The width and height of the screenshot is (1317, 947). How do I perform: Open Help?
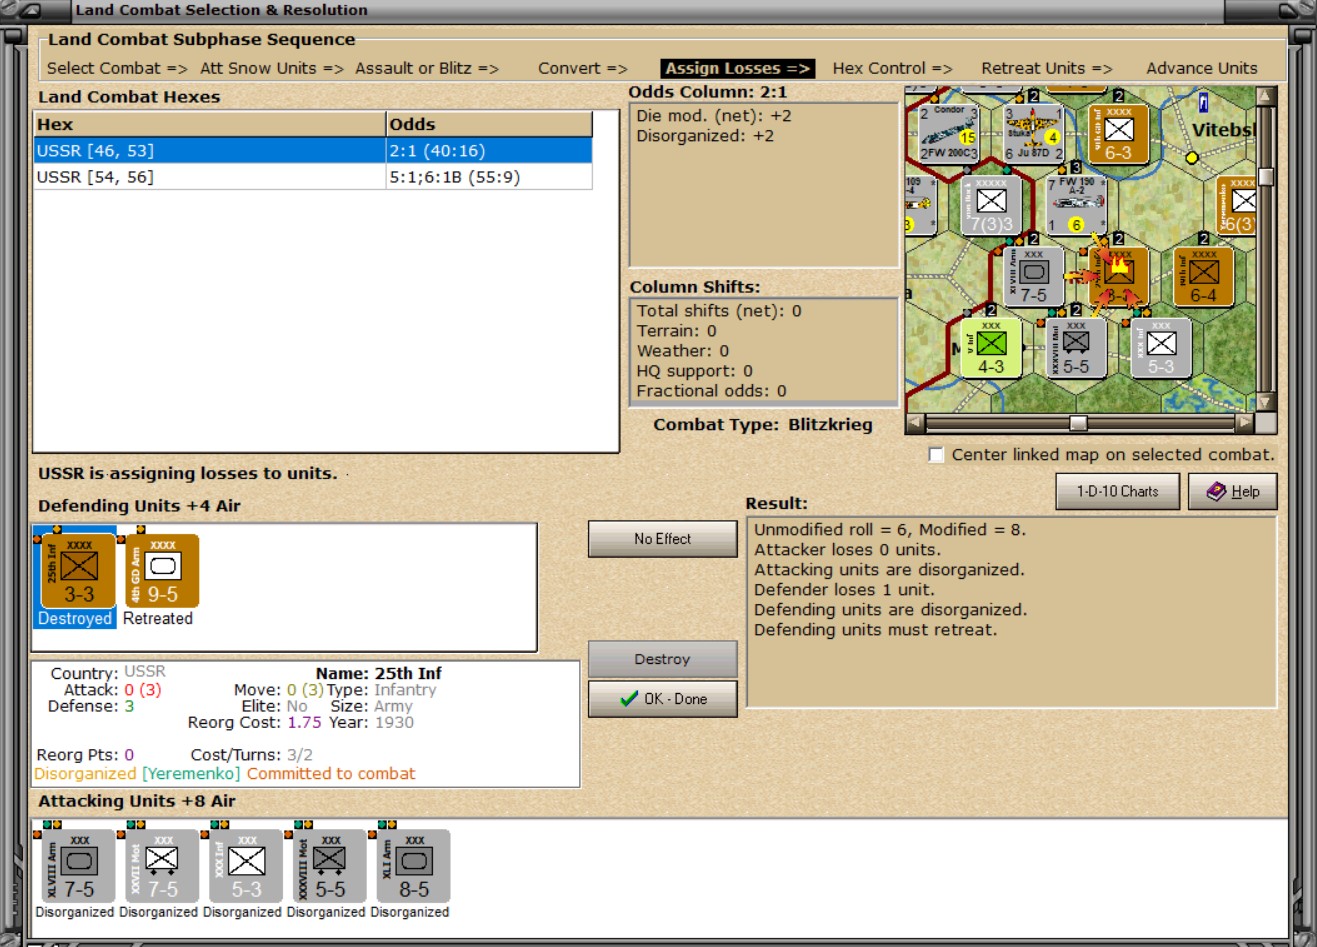click(1232, 491)
